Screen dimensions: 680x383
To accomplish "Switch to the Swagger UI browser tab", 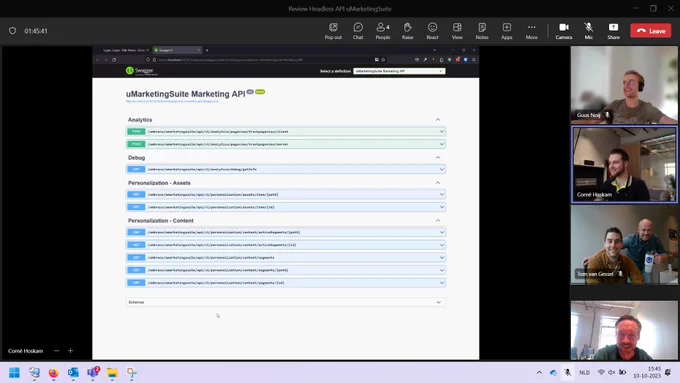I will [x=177, y=50].
